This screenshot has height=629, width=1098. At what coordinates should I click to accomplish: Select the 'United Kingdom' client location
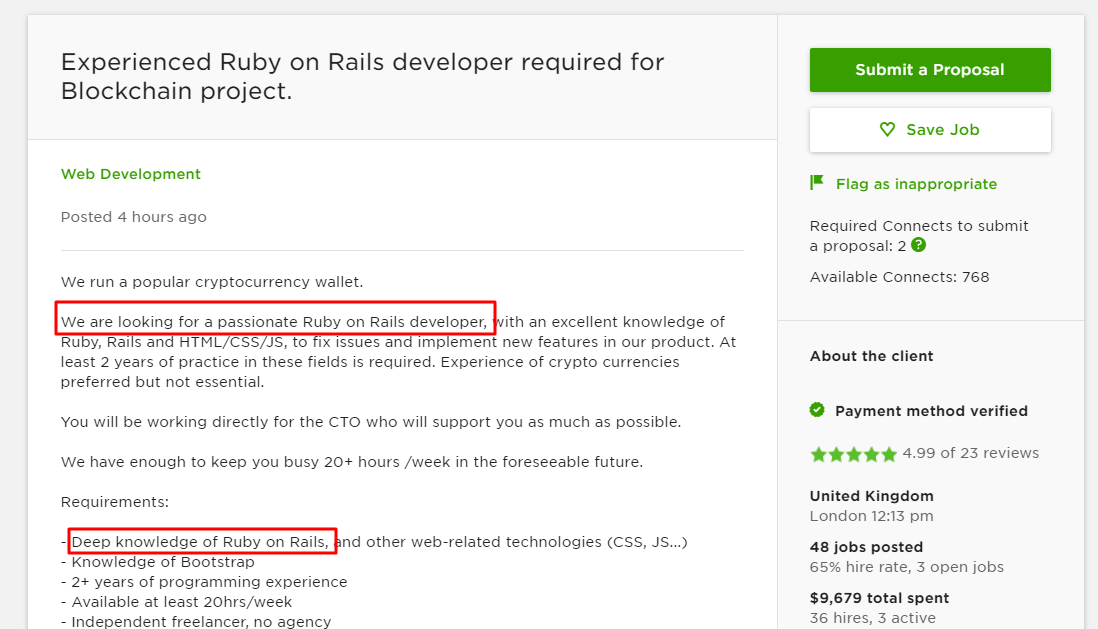pyautogui.click(x=871, y=496)
